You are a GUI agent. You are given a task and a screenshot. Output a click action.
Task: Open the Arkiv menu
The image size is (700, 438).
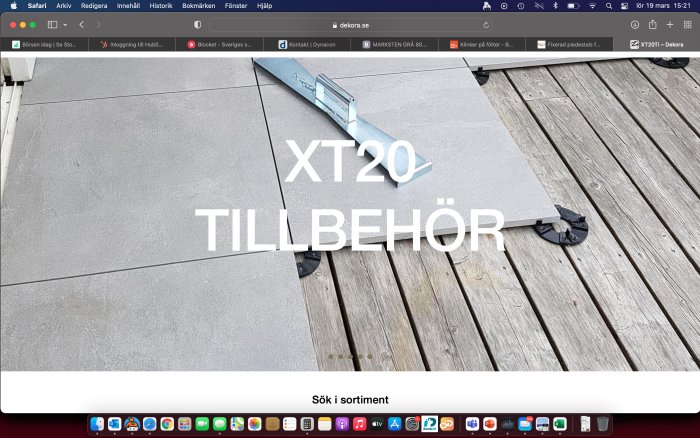[64, 6]
